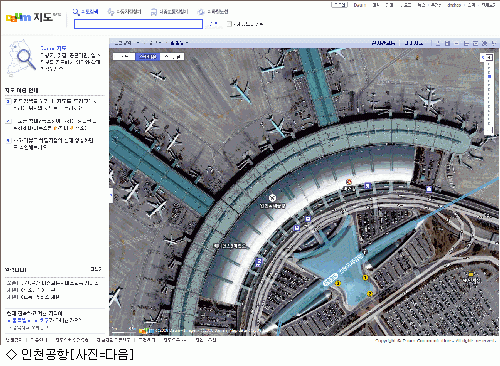Select the highlighted skyview map mode
This screenshot has width=500, height=366.
coord(148,57)
